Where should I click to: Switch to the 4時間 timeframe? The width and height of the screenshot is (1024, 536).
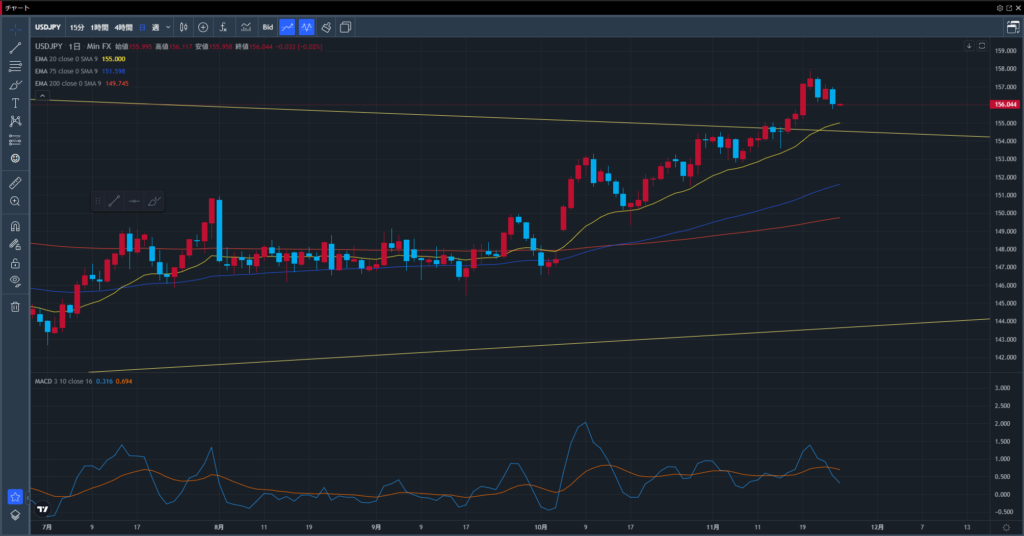pos(124,27)
